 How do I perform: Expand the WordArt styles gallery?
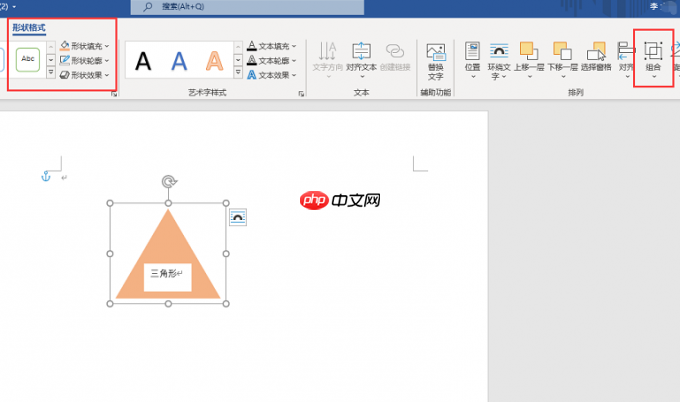point(238,72)
